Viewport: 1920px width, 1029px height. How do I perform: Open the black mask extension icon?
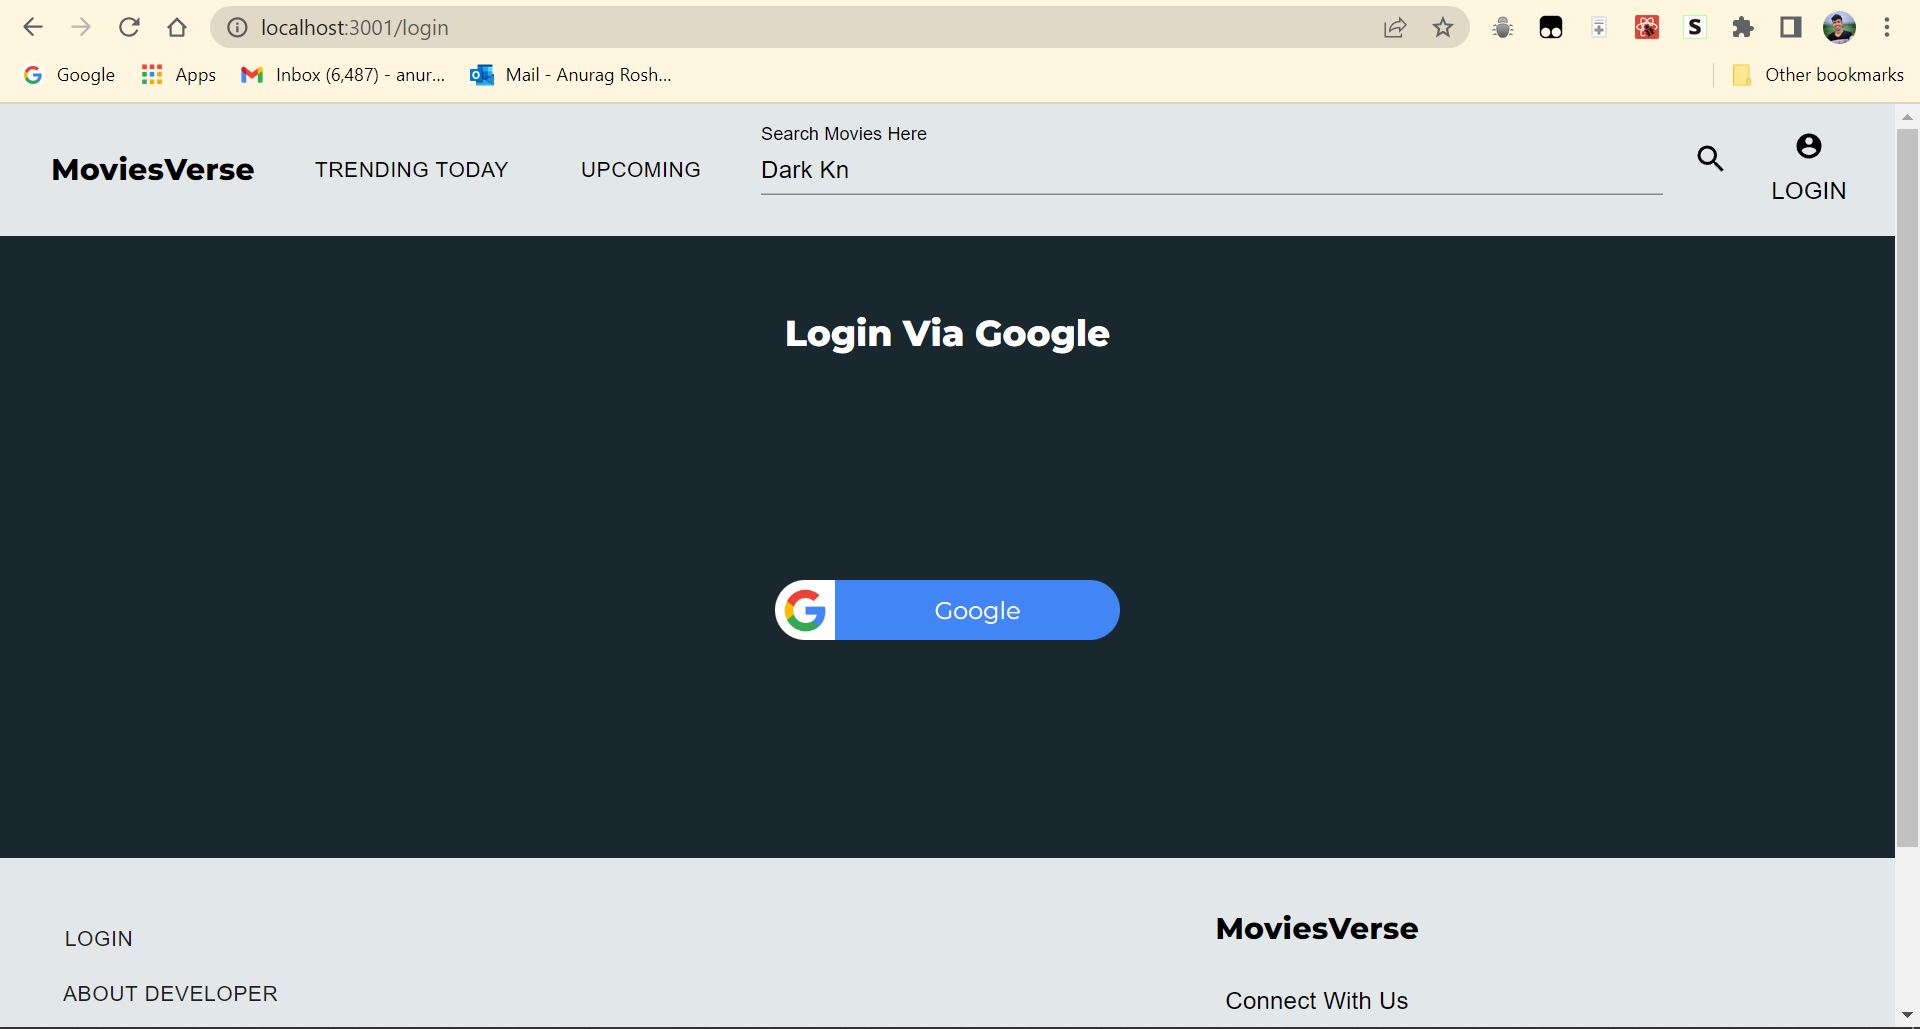click(x=1551, y=28)
